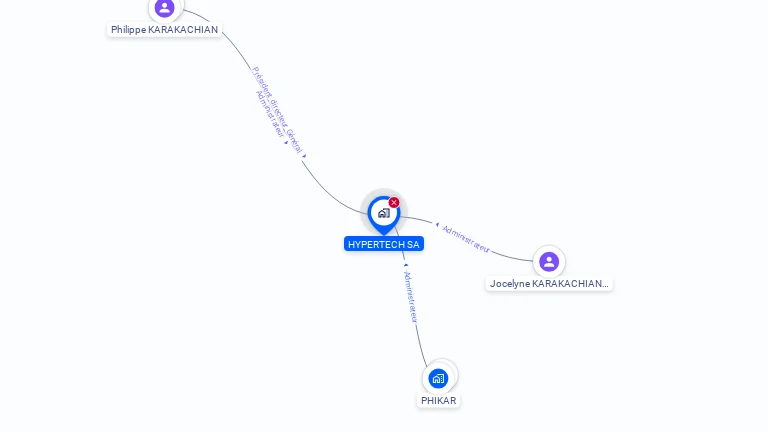This screenshot has width=768, height=432.
Task: Click the red X badge on HYPERTECH SA
Action: (x=394, y=202)
